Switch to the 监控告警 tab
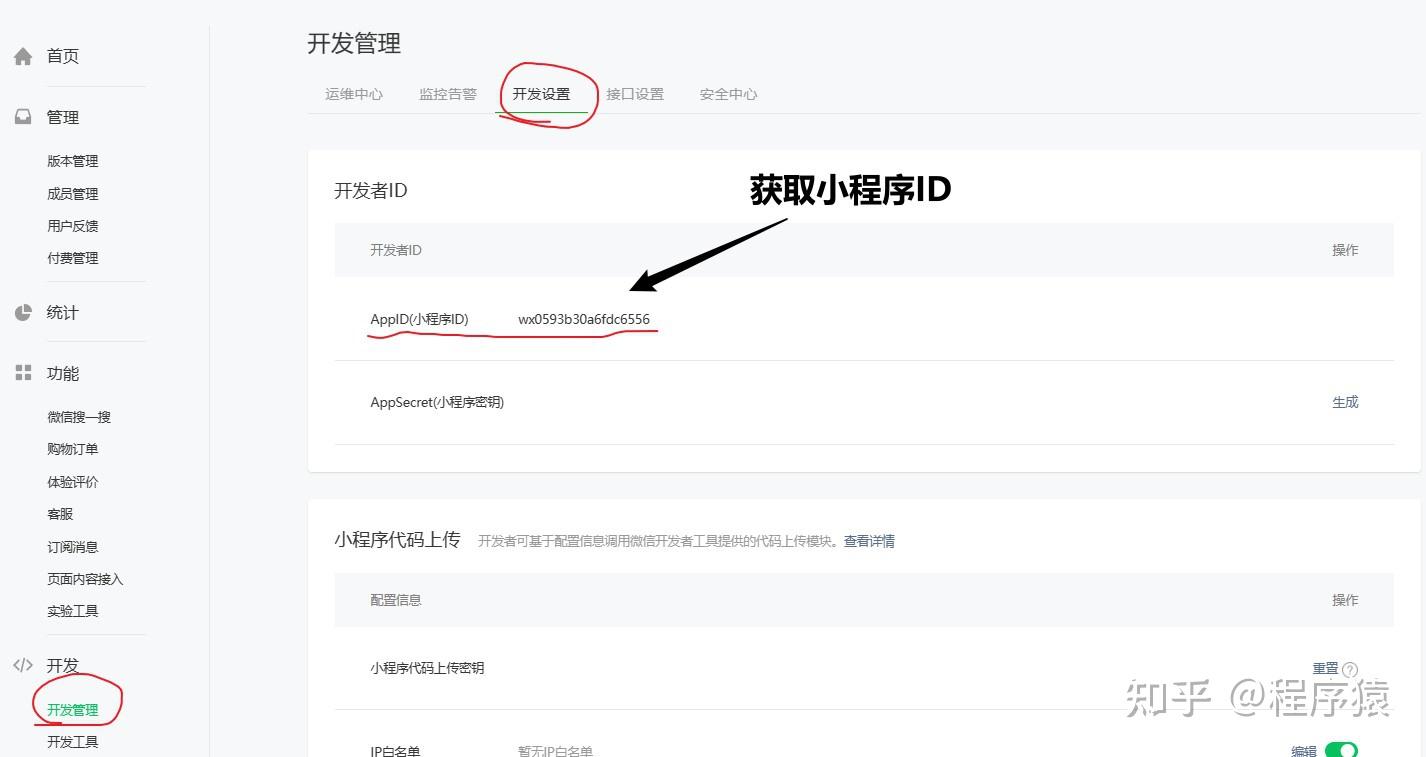Screen dimensions: 1426x757 [x=448, y=94]
